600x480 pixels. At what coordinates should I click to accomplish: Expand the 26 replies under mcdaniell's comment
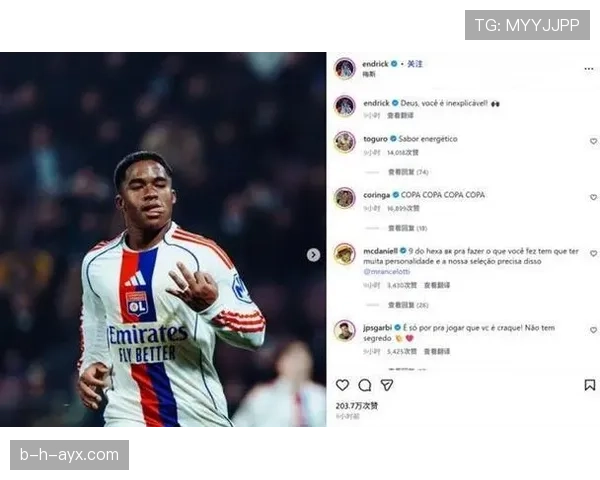point(408,305)
